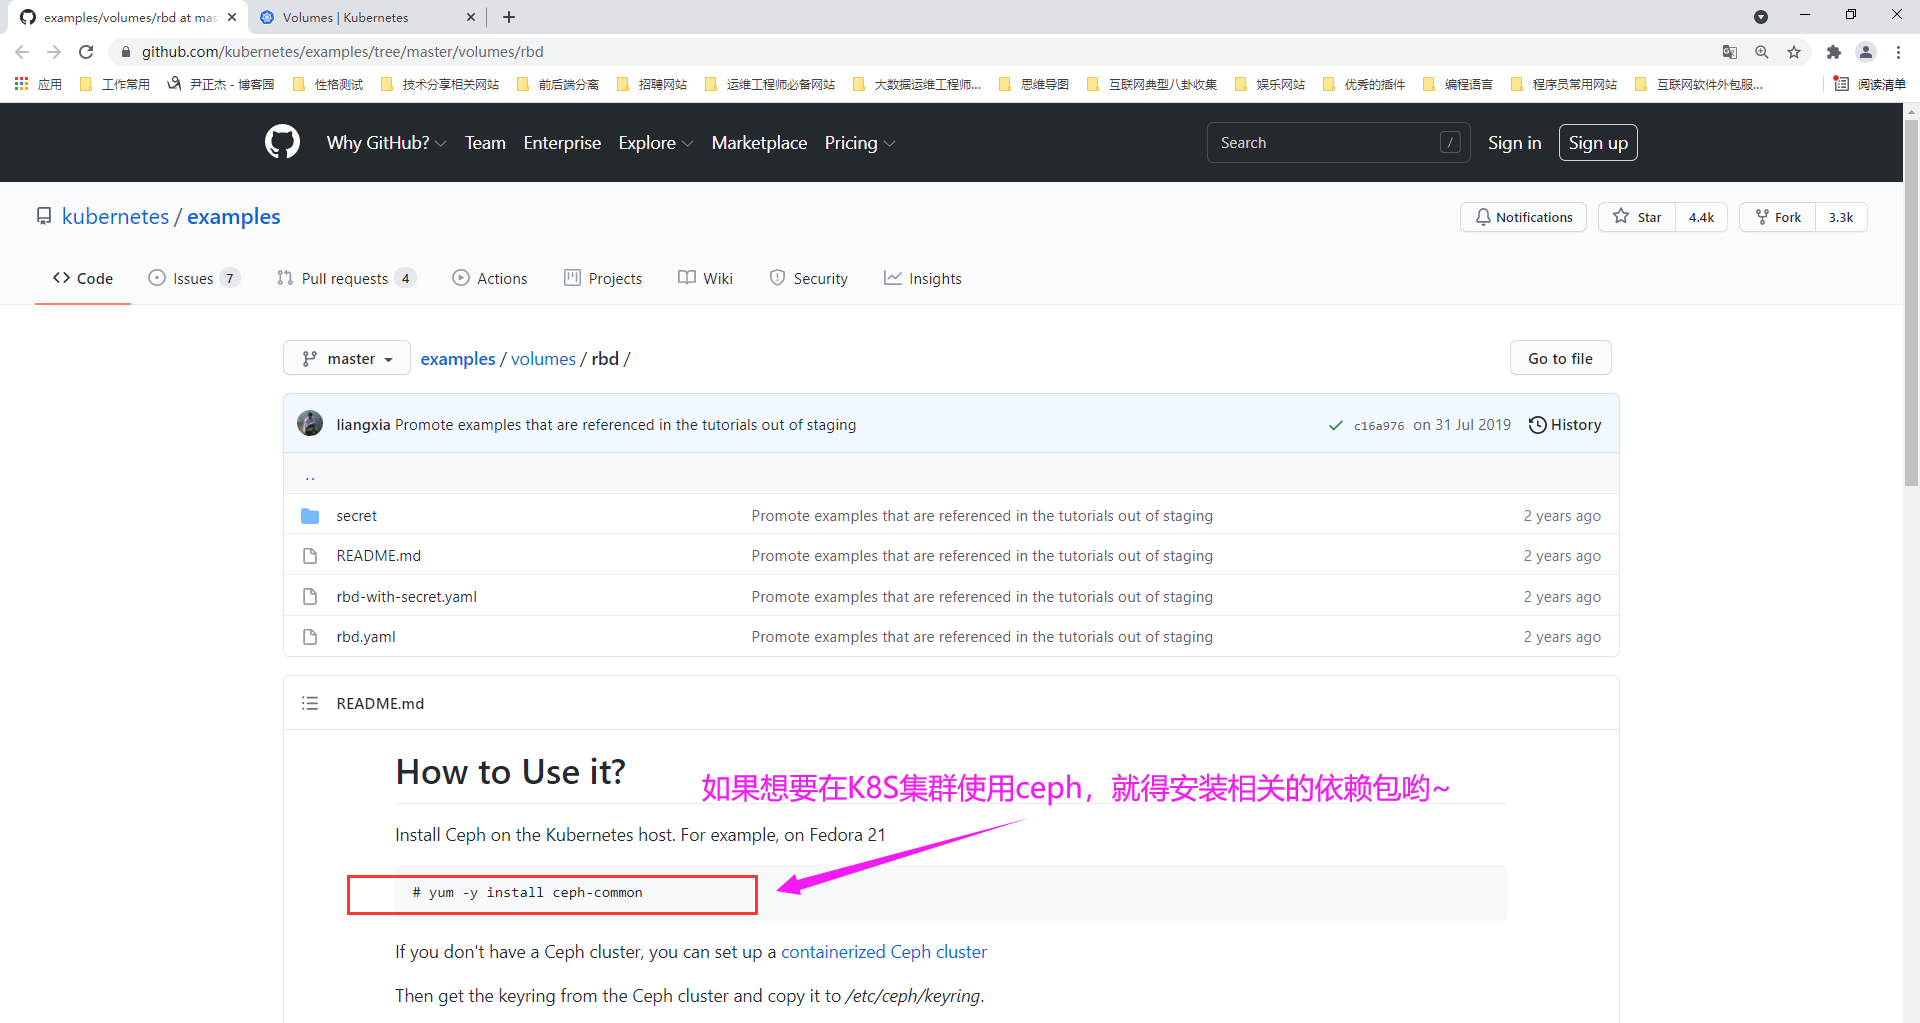Fork the examples repository
The image size is (1920, 1023).
[1777, 217]
